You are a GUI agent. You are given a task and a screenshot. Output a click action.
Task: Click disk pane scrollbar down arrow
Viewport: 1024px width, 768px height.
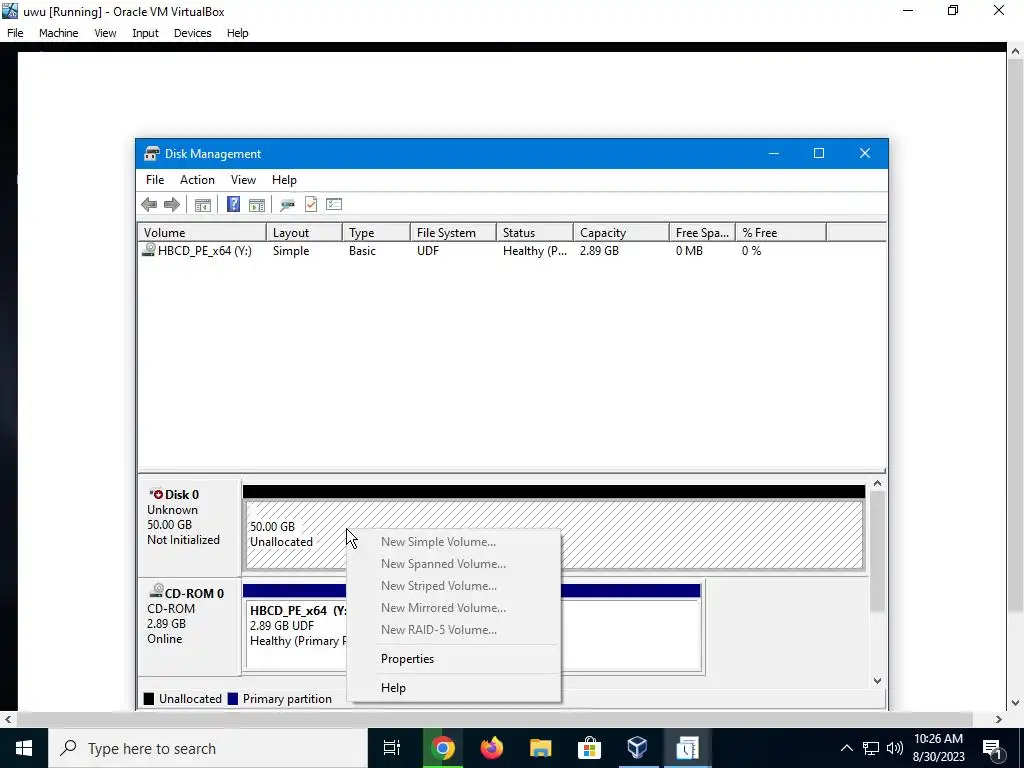pos(877,680)
